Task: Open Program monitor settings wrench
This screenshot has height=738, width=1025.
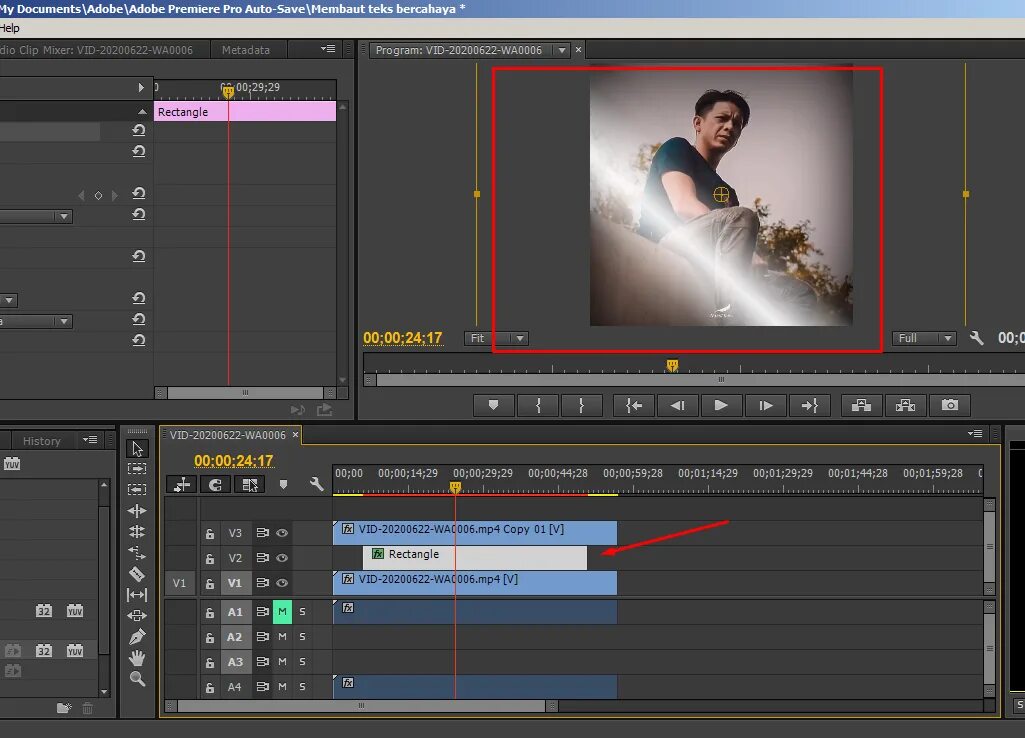Action: (977, 338)
